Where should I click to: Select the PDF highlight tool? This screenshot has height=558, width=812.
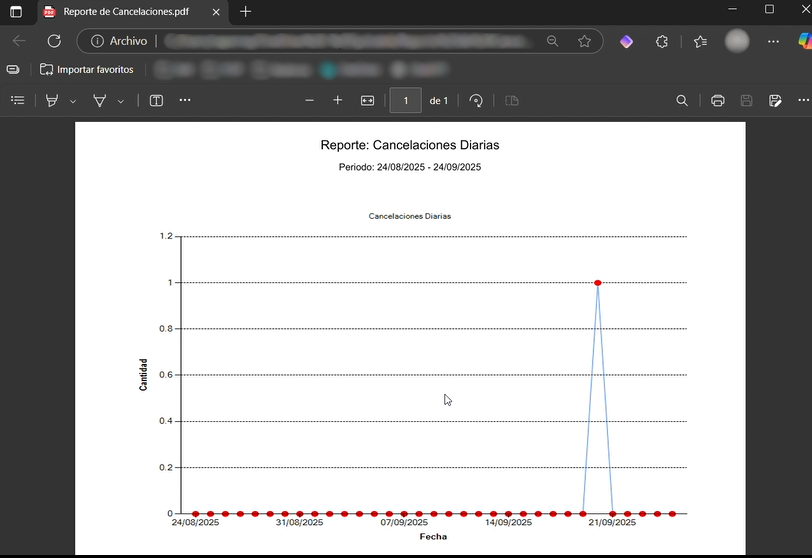53,101
